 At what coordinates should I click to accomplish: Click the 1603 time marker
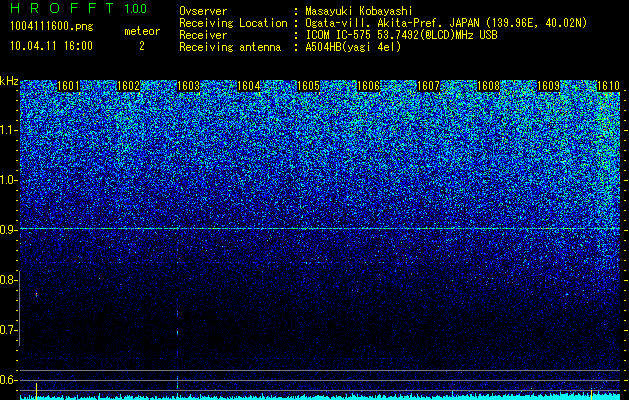(x=188, y=86)
